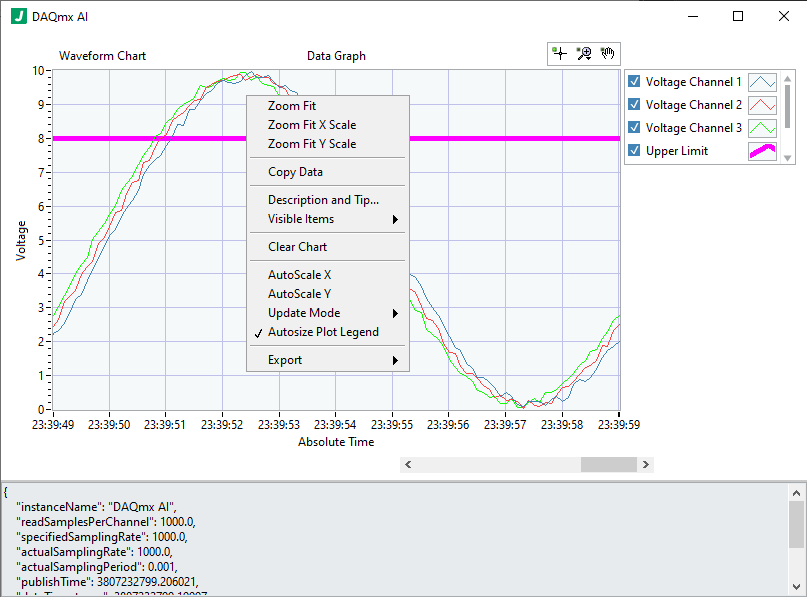
Task: Uncheck Voltage Channel 1 visibility checkbox
Action: [635, 81]
